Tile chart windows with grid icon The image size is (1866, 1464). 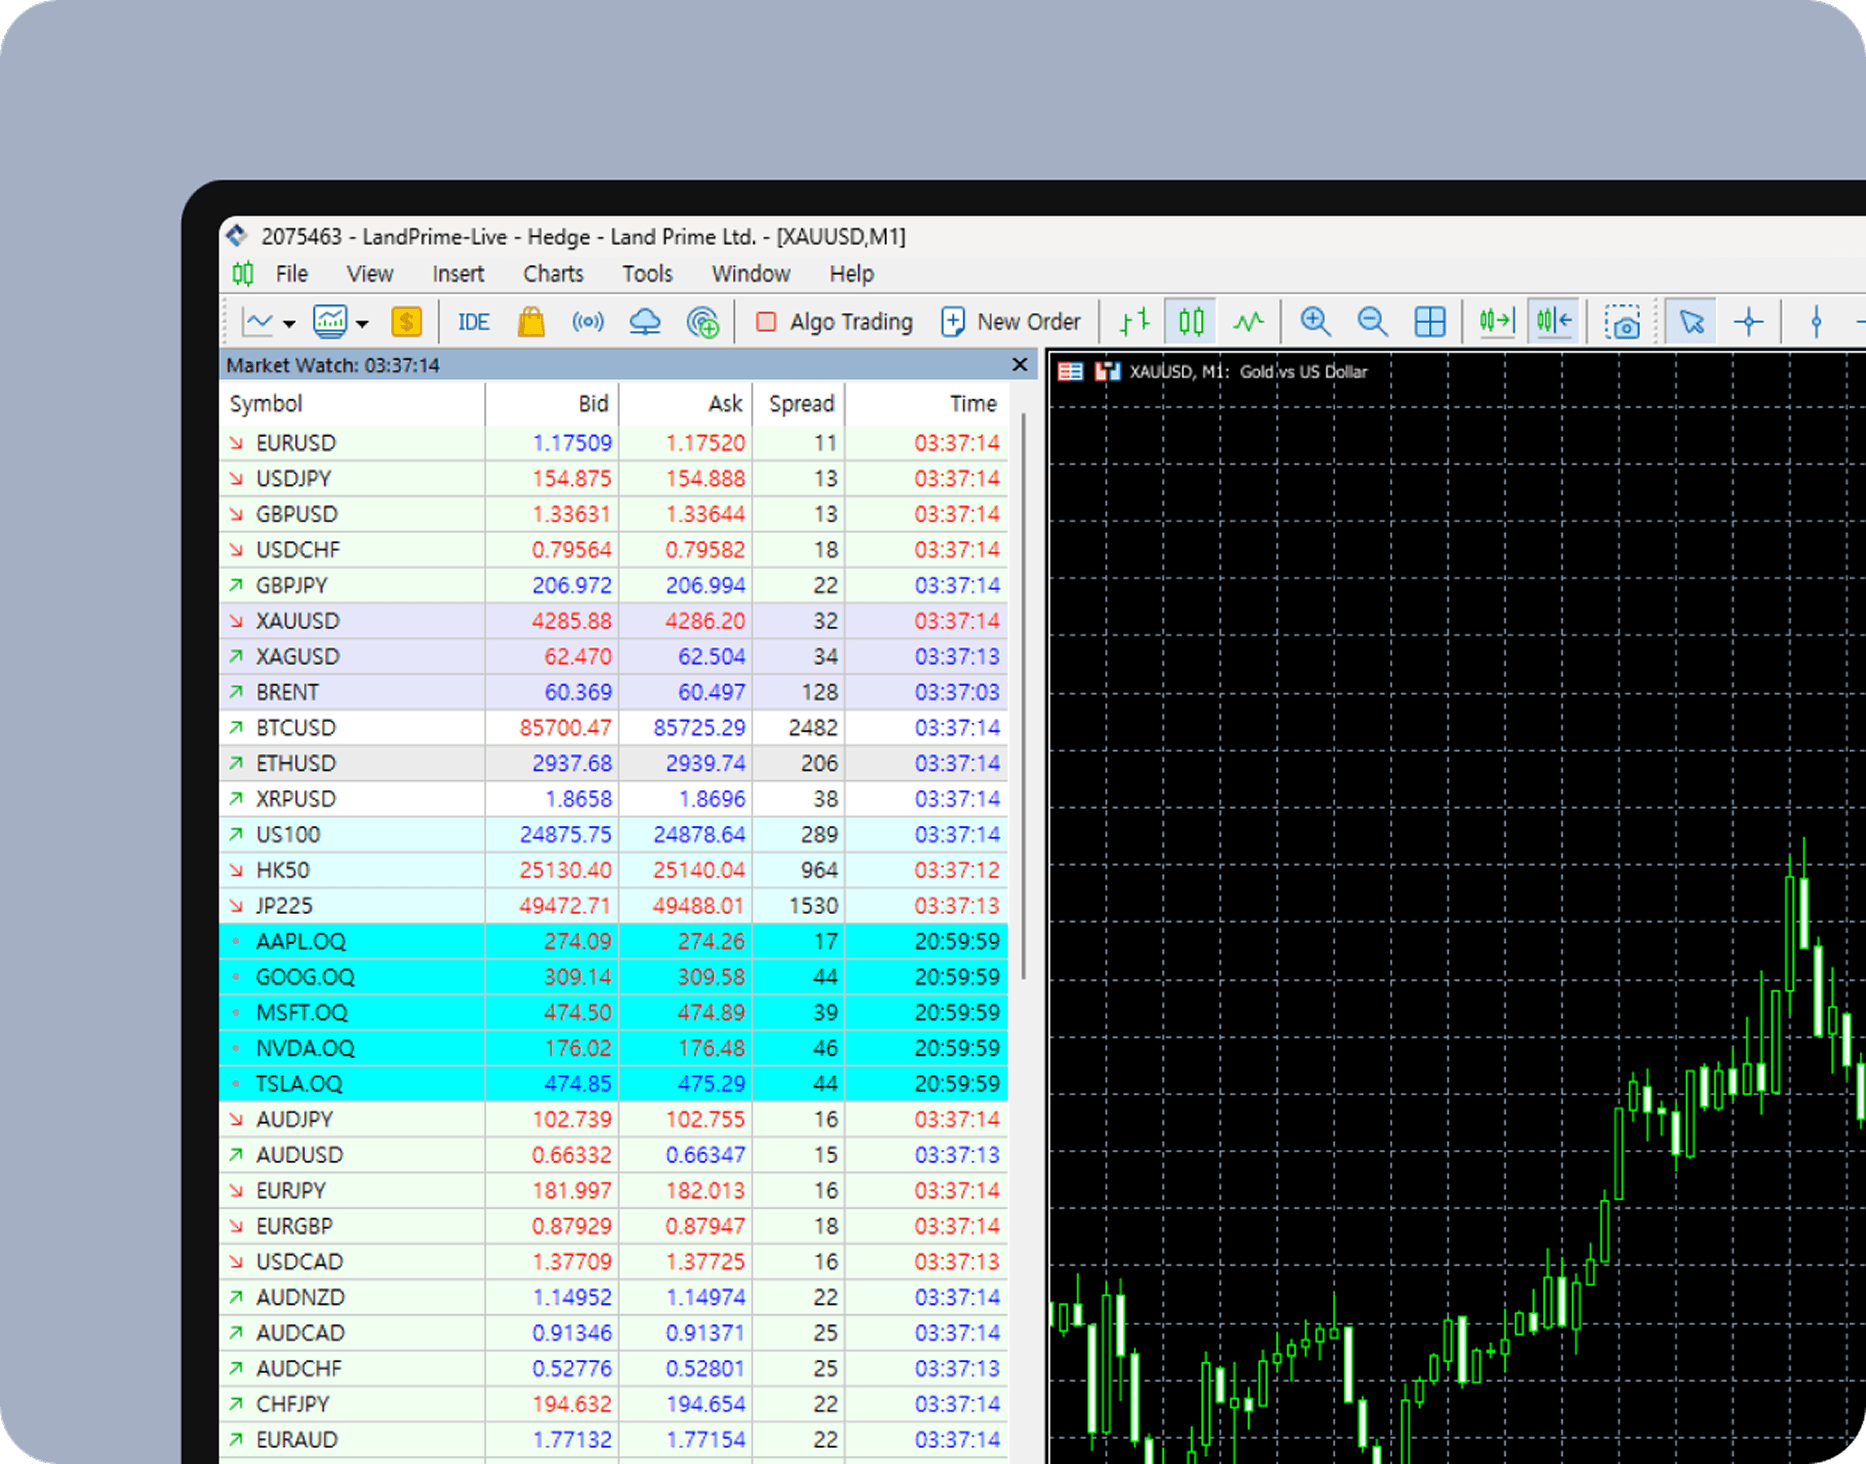[x=1429, y=322]
